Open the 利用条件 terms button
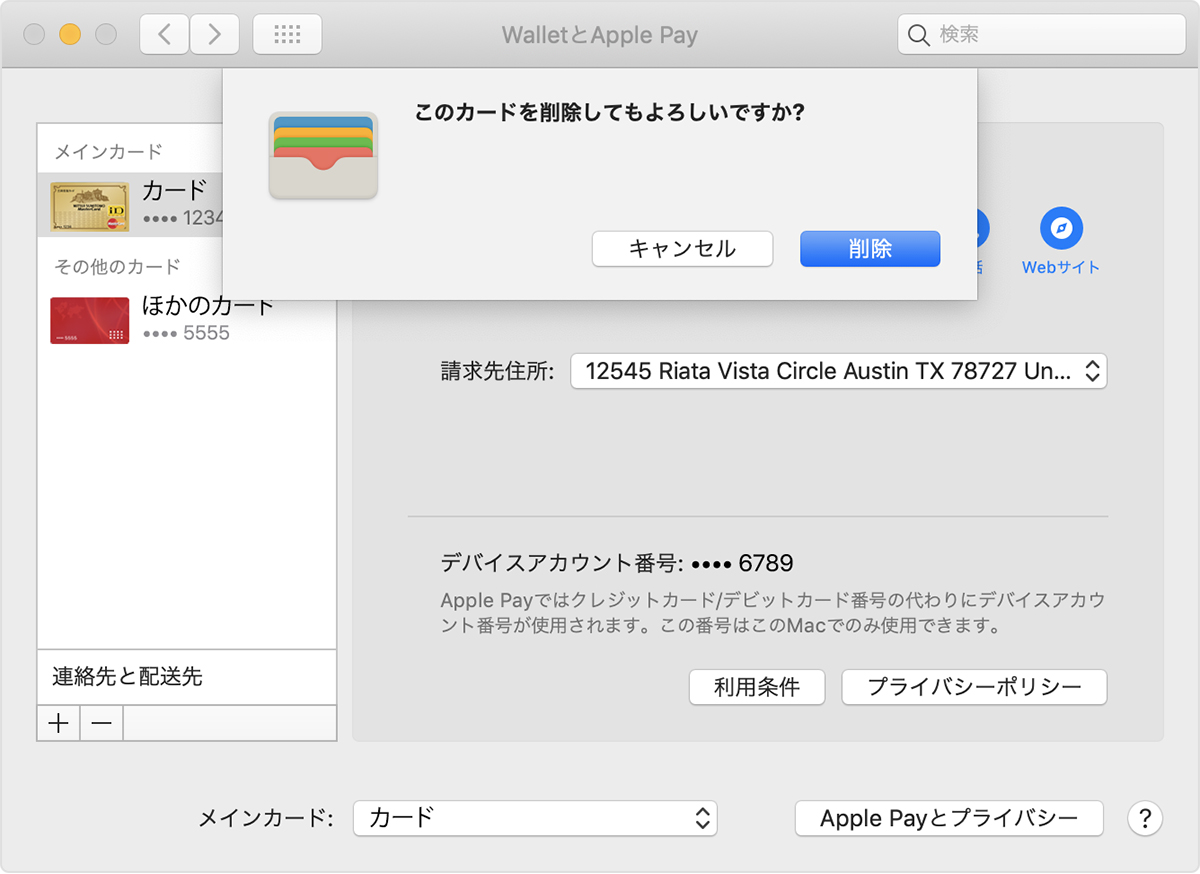The width and height of the screenshot is (1200, 874). coord(757,687)
